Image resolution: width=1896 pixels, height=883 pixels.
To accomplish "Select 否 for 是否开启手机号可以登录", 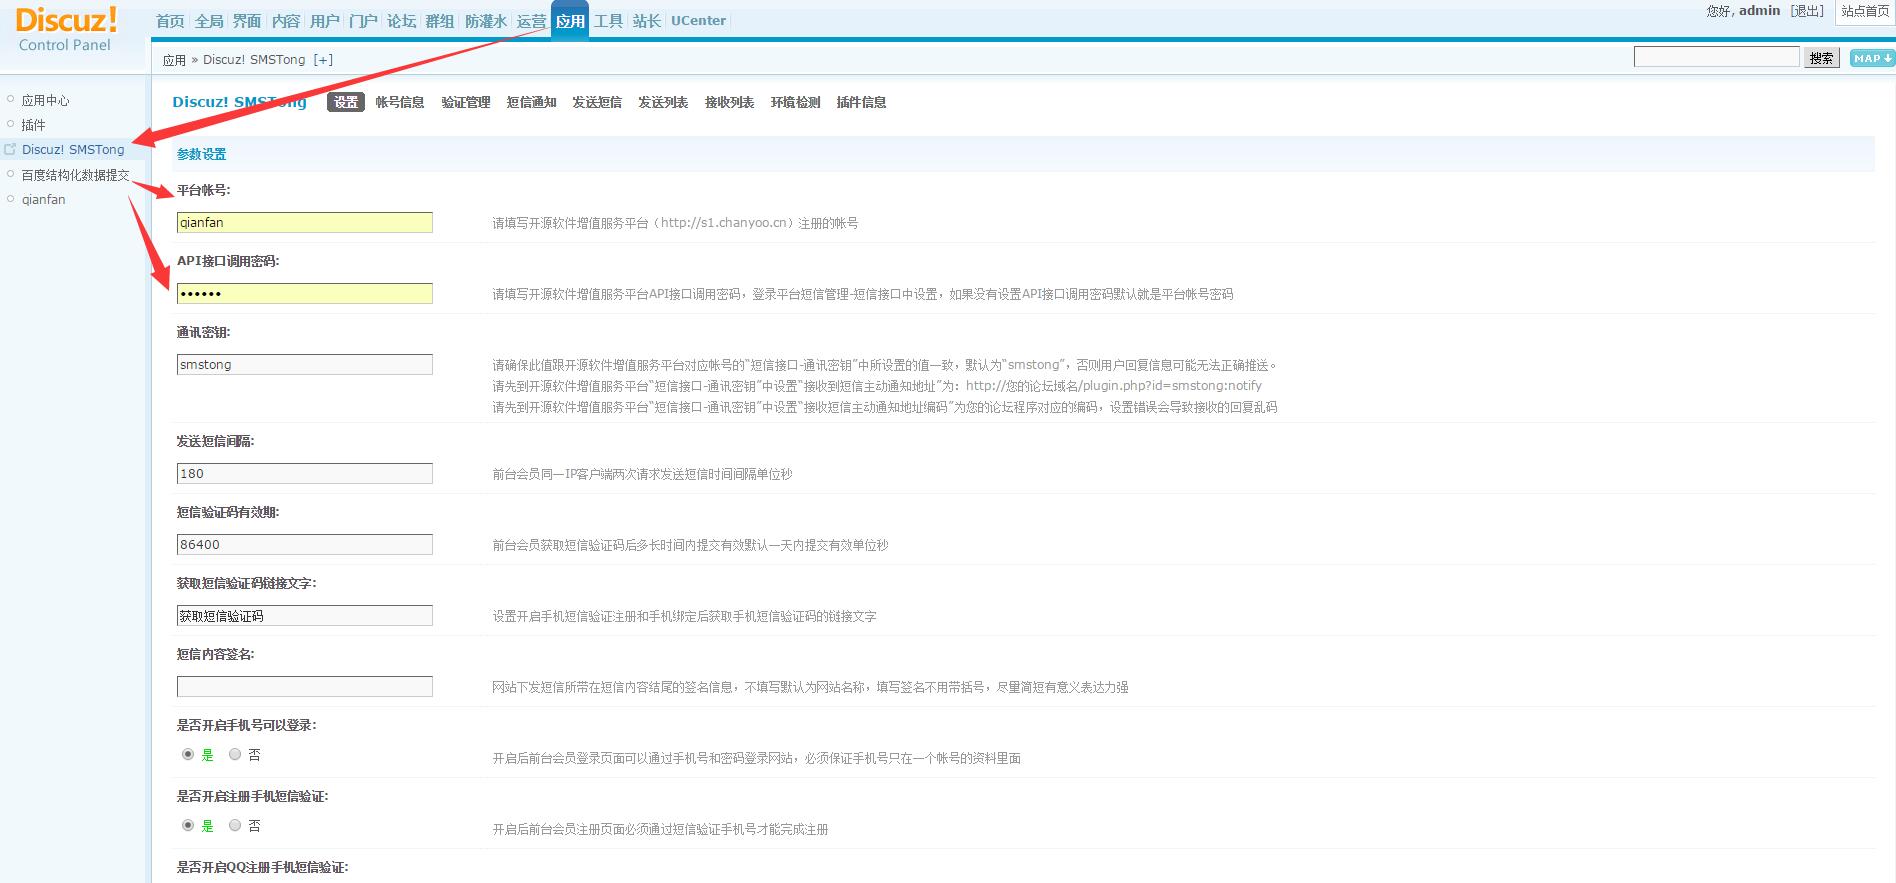I will tap(235, 755).
